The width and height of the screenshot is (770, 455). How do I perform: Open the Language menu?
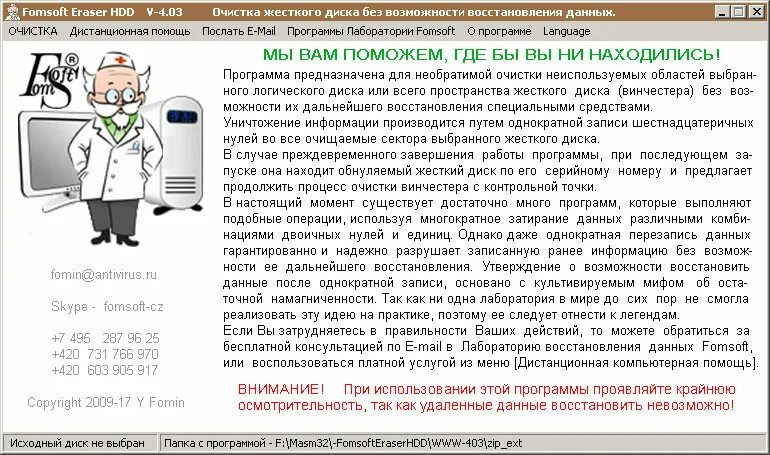[566, 31]
